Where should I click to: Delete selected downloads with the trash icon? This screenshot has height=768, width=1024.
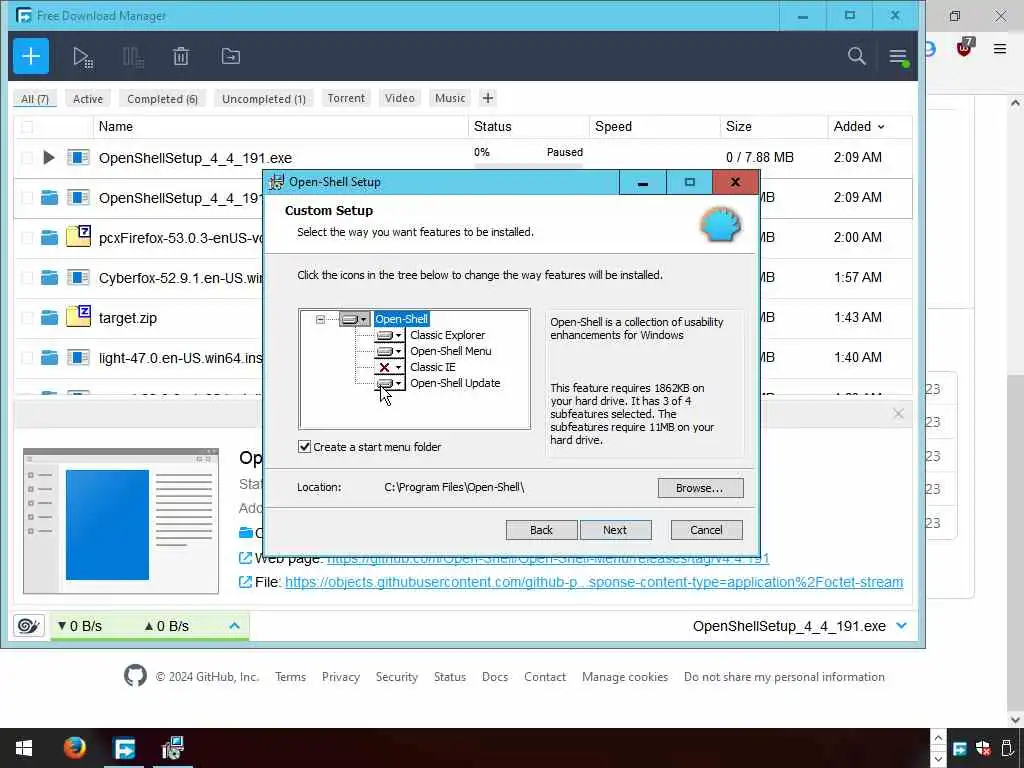[181, 57]
